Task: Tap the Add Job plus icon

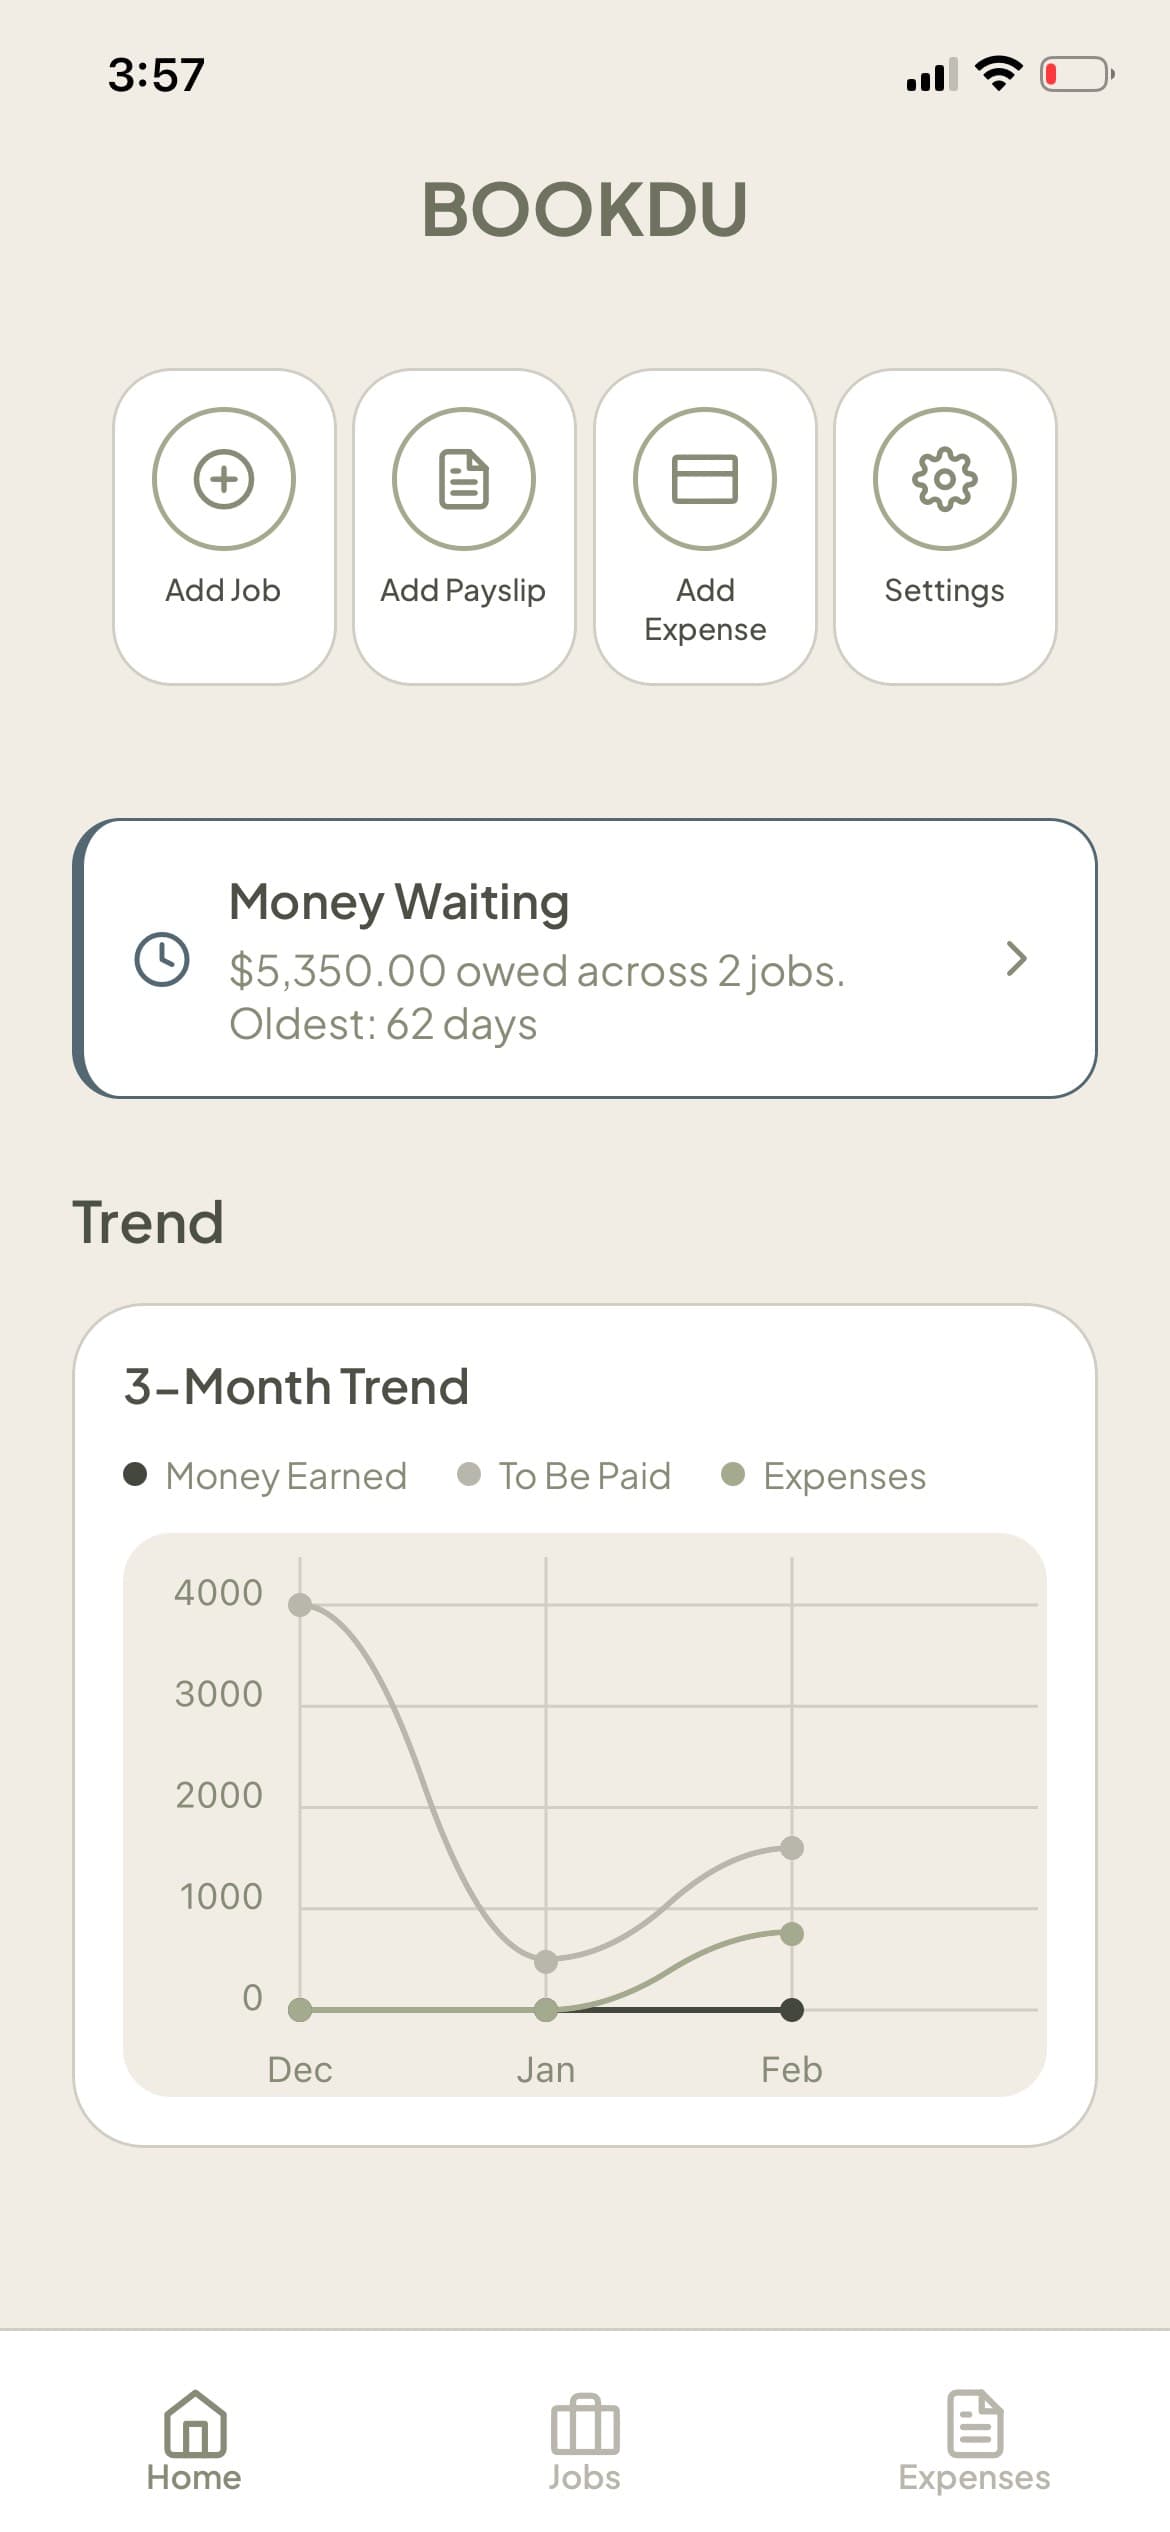Action: pos(222,478)
